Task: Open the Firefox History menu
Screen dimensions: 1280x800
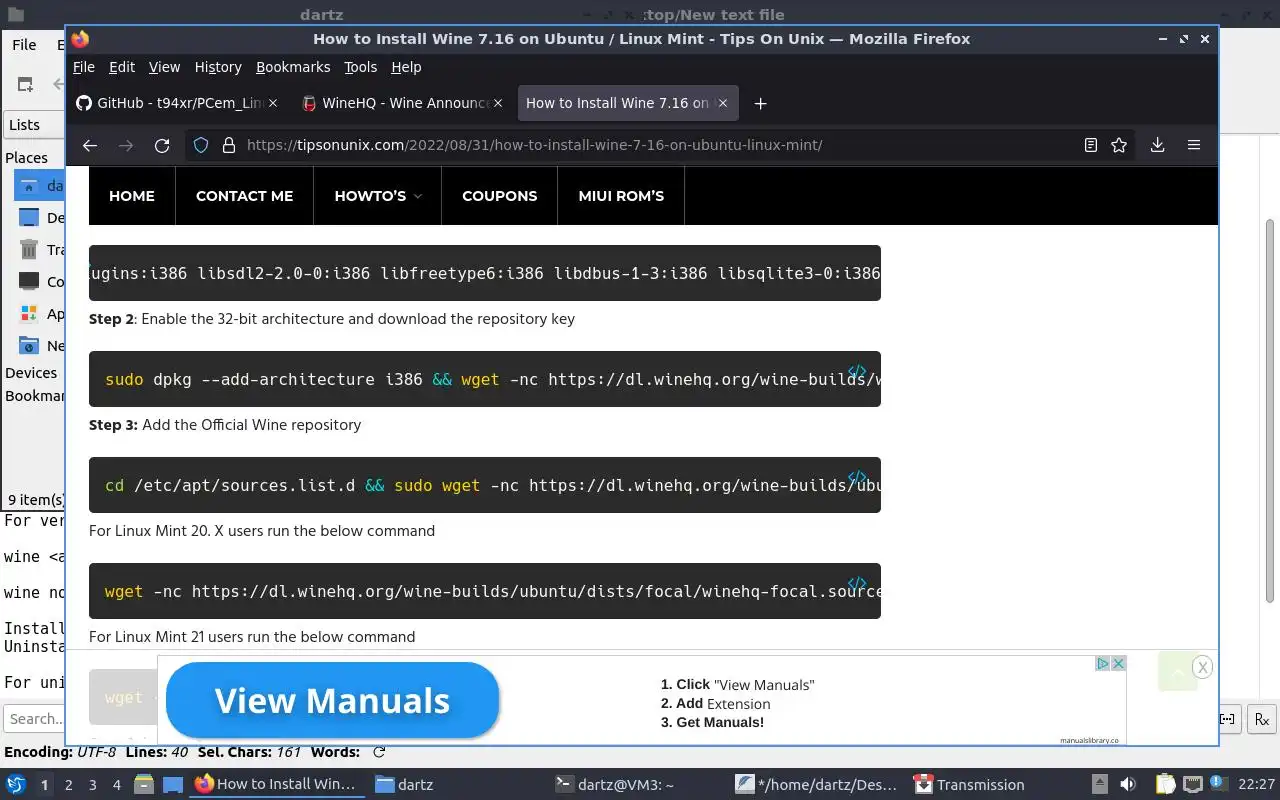Action: (218, 67)
